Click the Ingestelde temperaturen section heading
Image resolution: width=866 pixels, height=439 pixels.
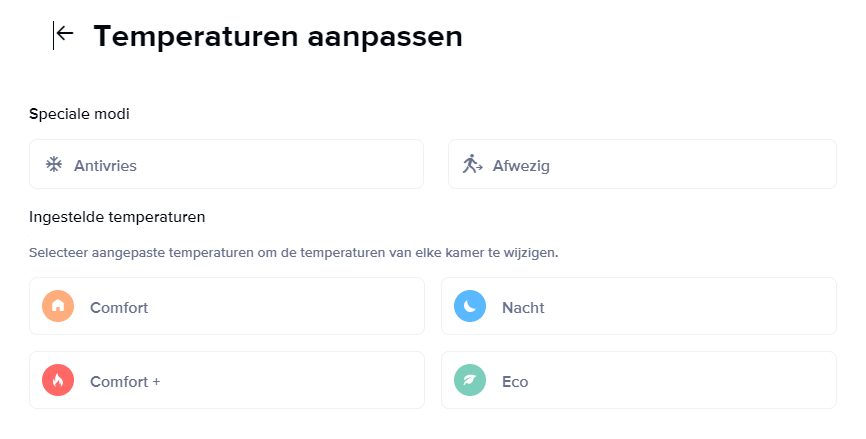point(118,216)
